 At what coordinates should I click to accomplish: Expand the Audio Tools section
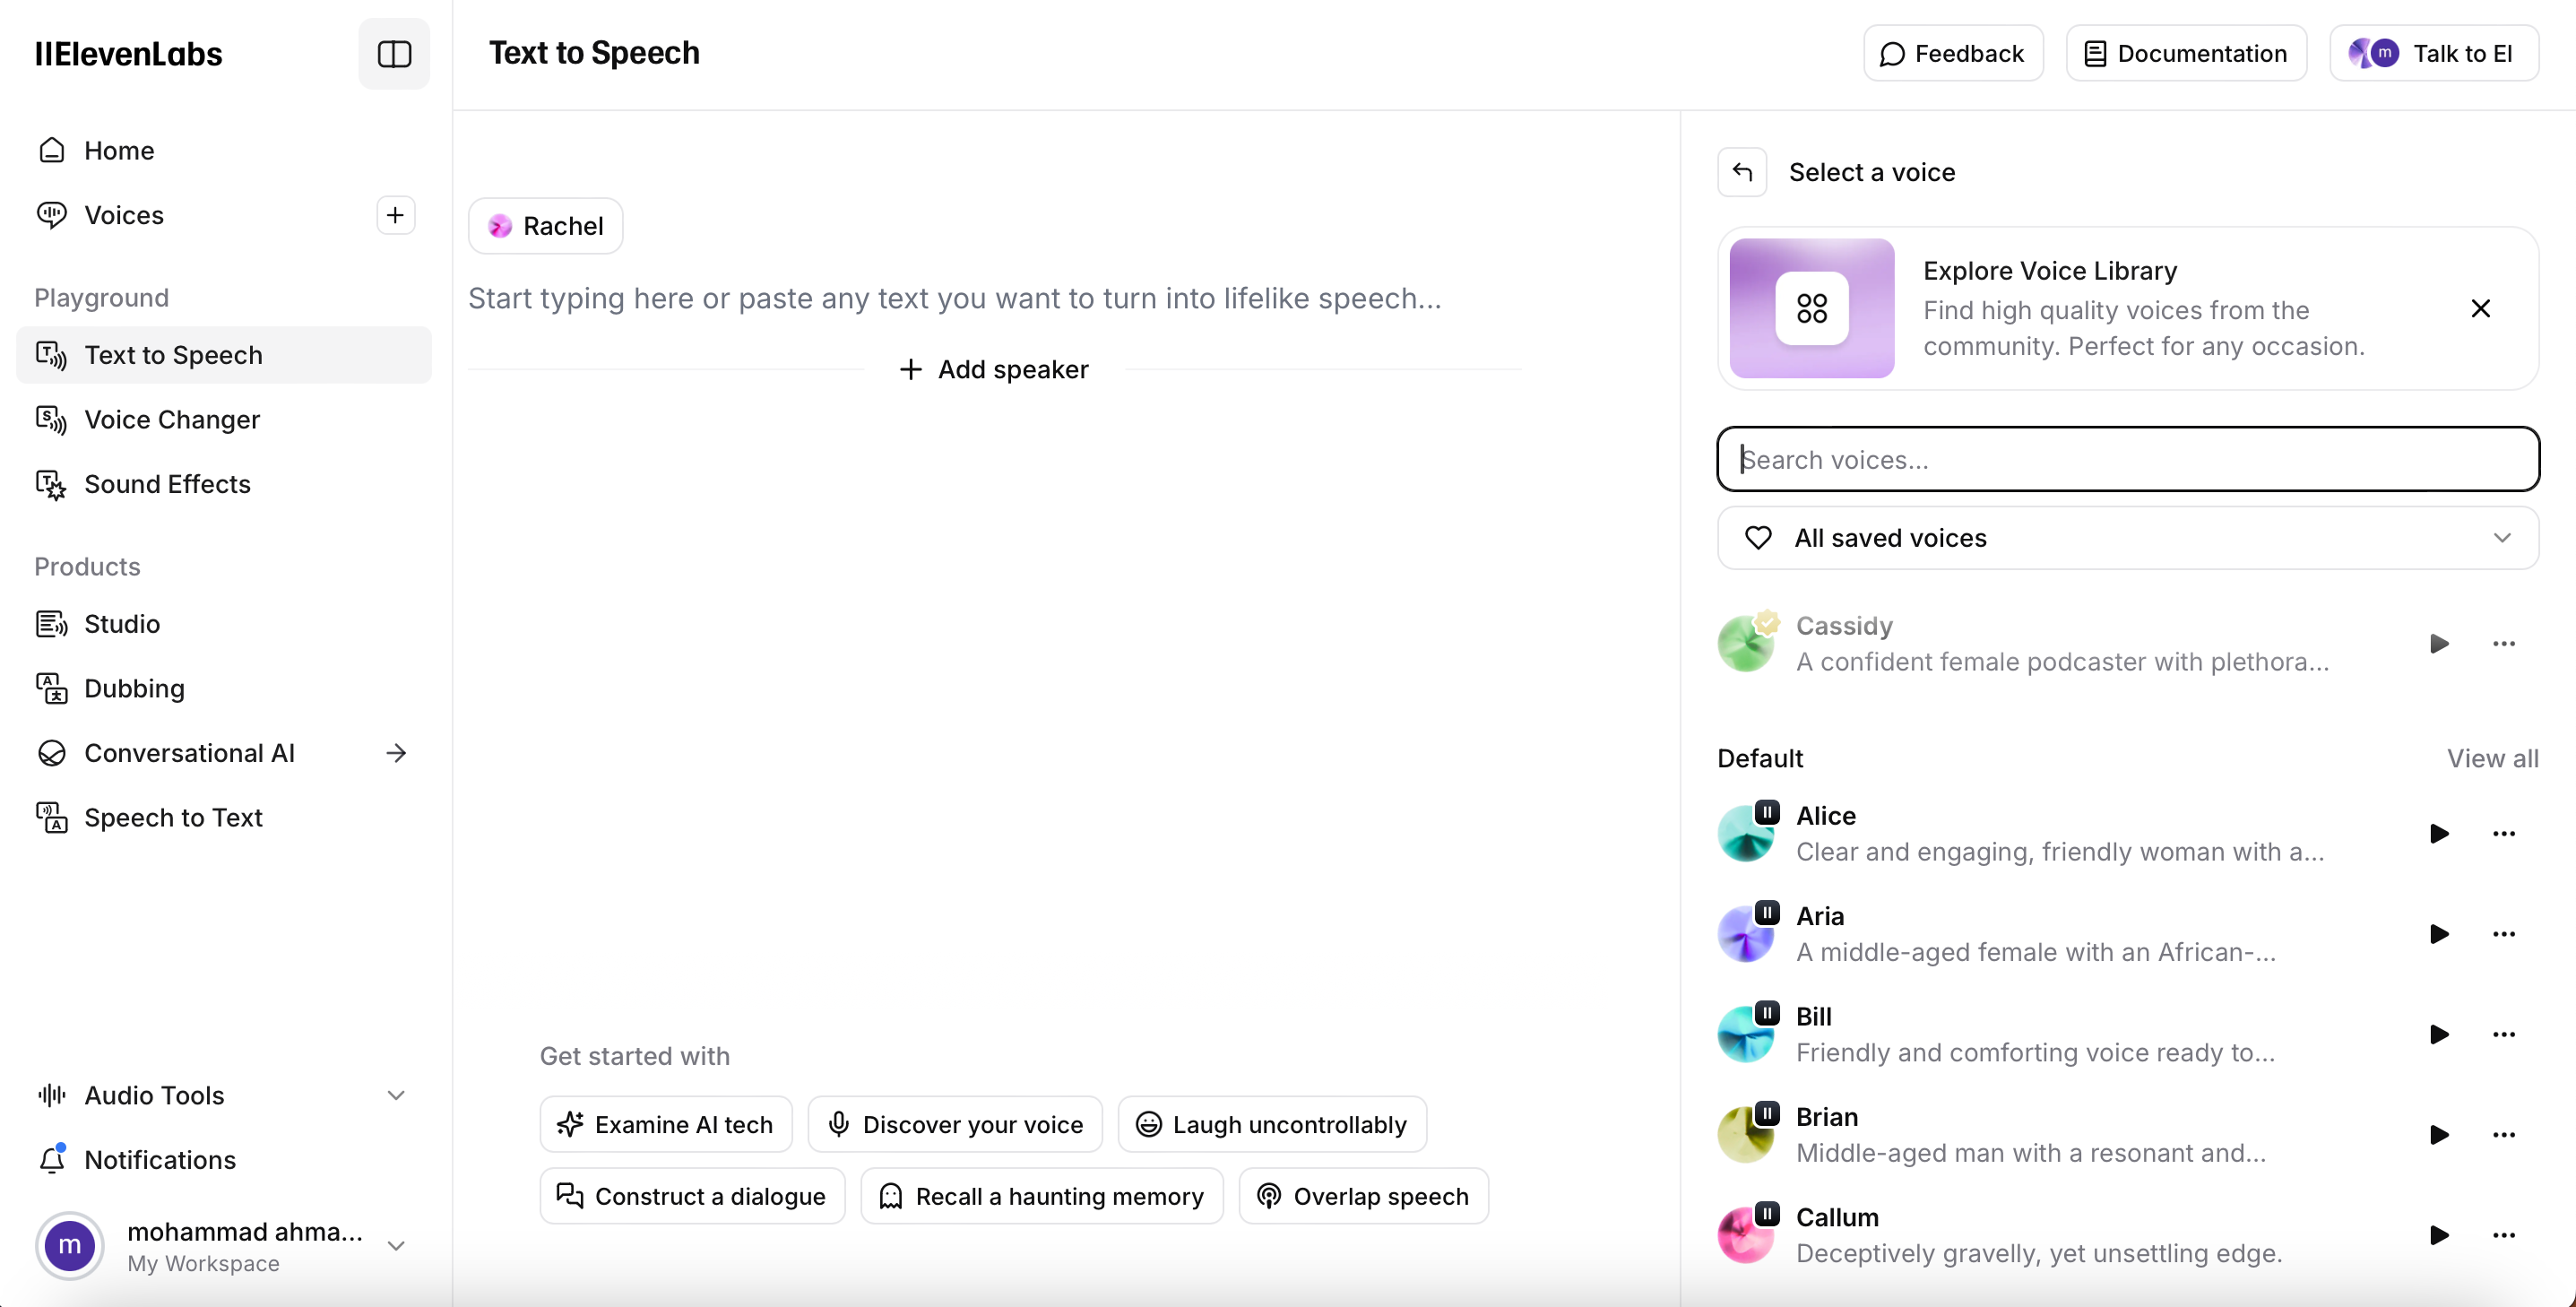pos(223,1095)
